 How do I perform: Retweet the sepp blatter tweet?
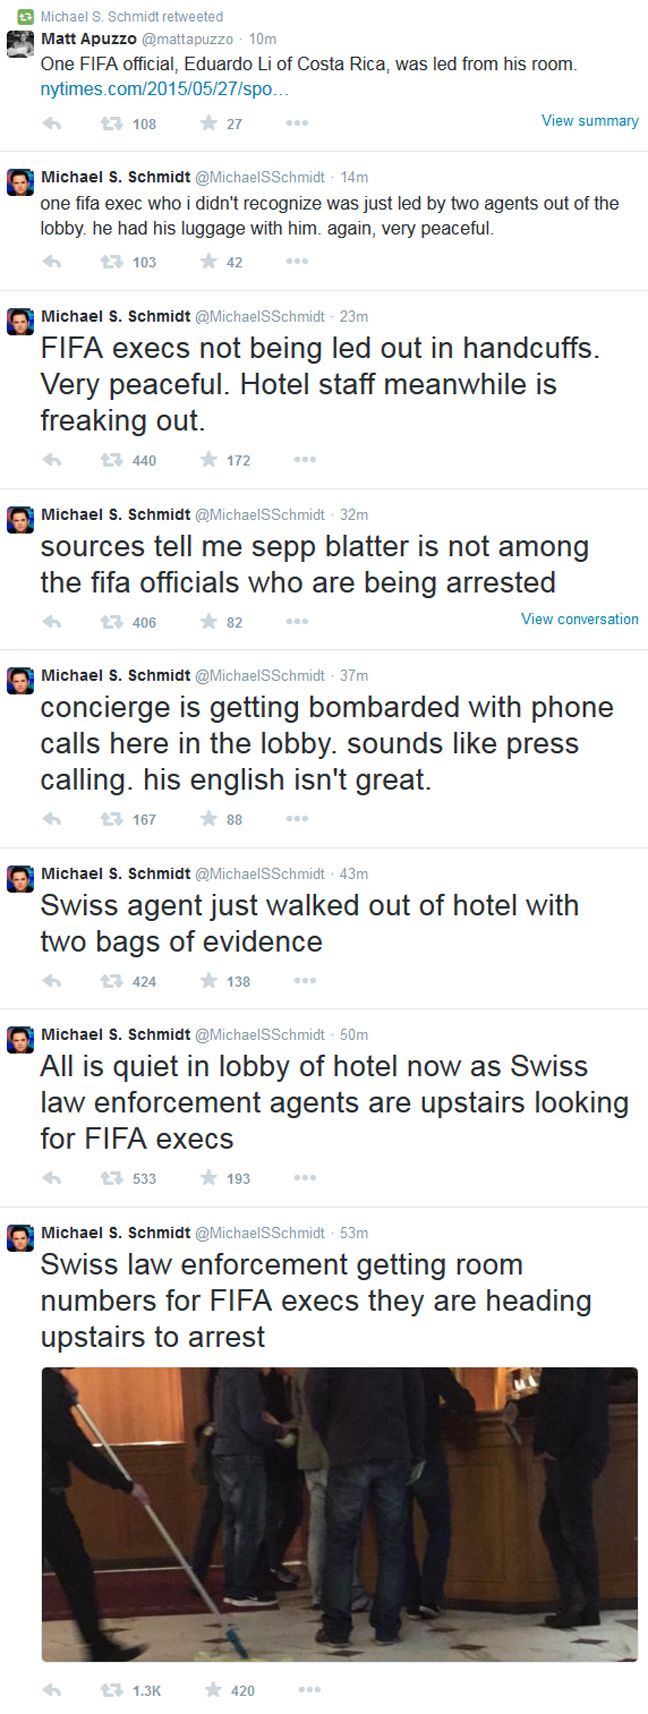click(x=111, y=622)
